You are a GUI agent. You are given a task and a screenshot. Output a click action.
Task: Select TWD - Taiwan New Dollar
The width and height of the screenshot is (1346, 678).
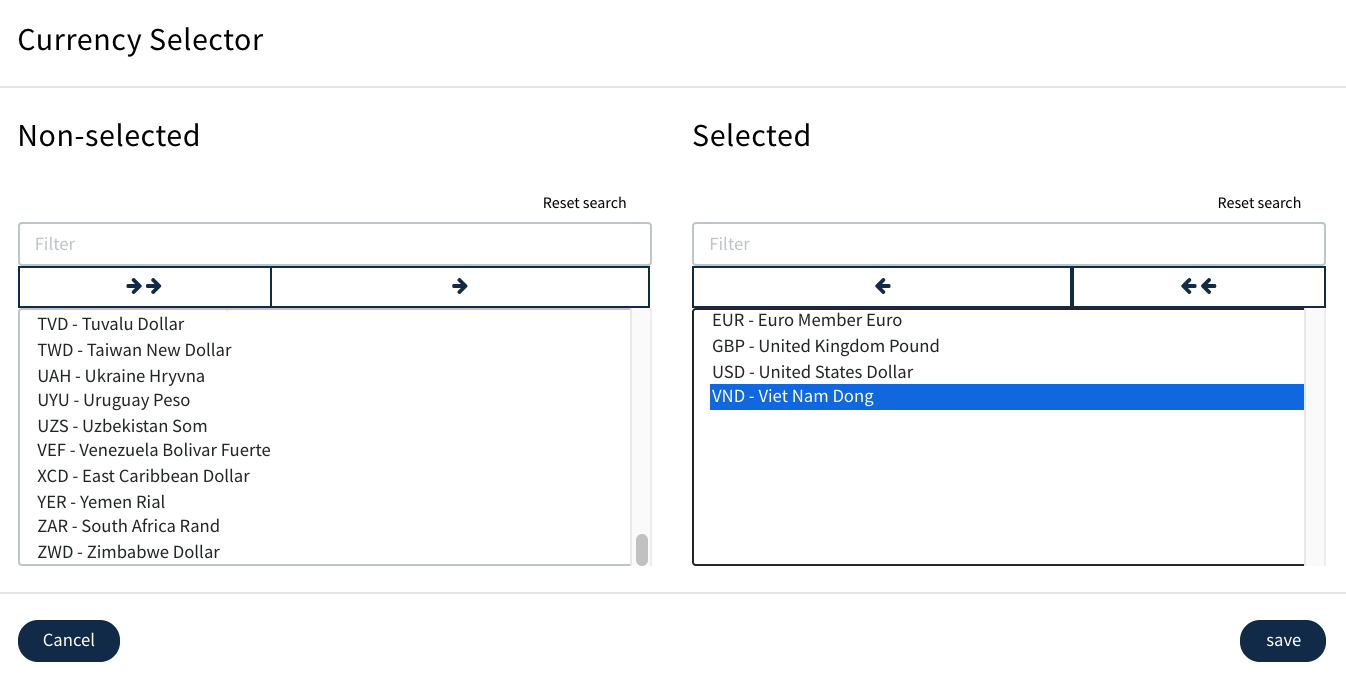point(134,350)
